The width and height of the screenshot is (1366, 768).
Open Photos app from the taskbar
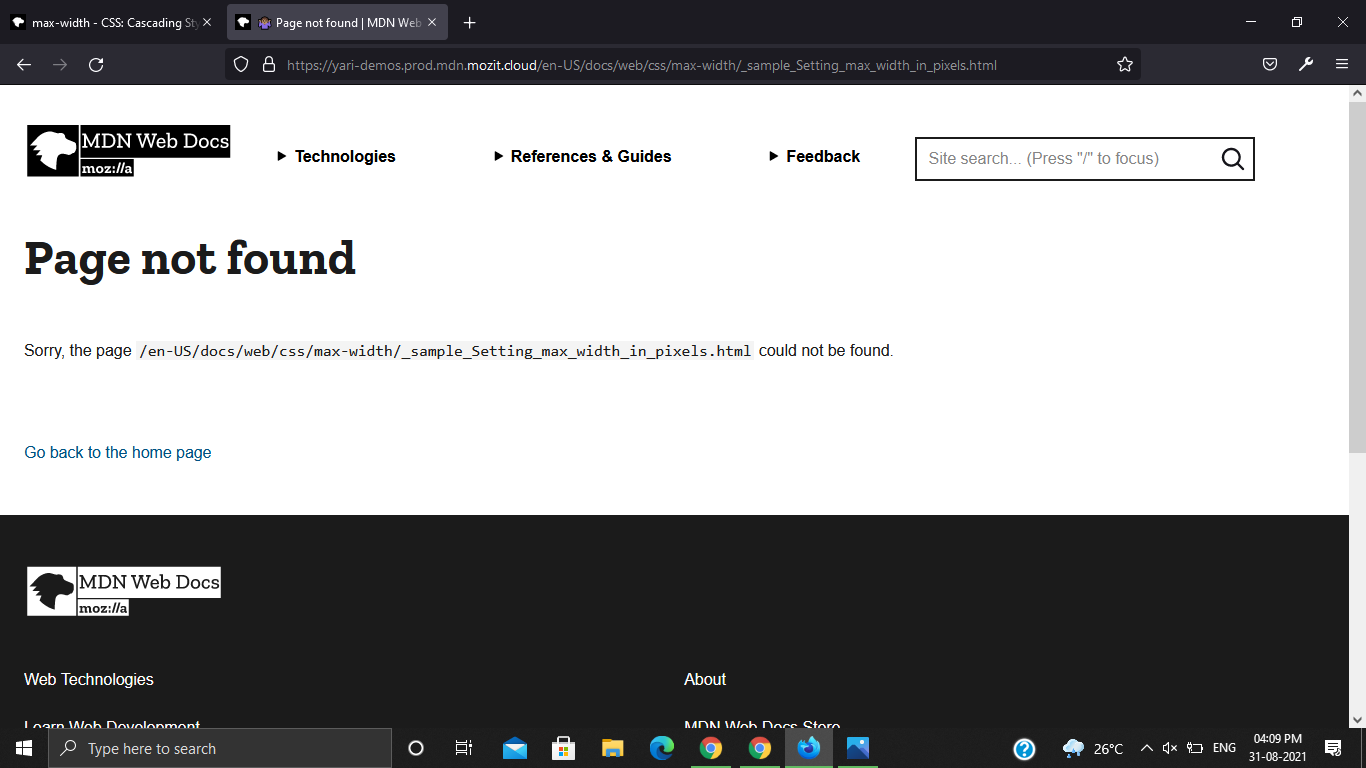[857, 748]
